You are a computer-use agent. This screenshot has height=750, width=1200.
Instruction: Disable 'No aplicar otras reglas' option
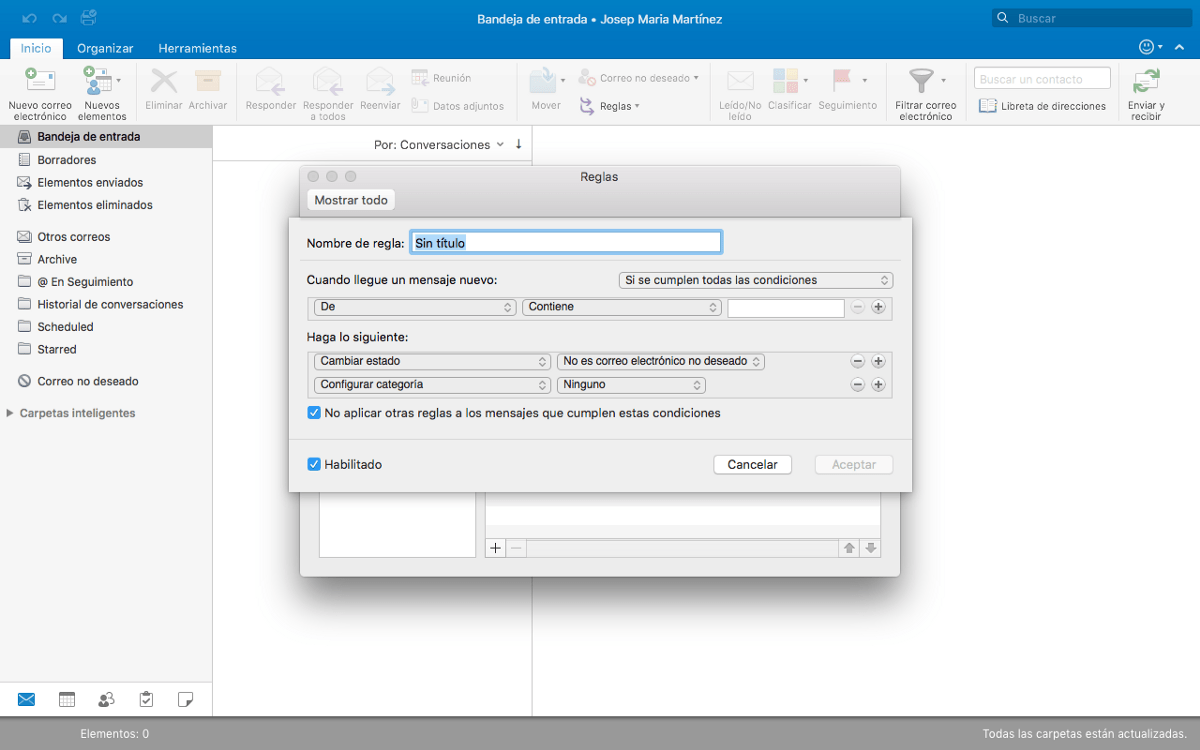pos(313,412)
